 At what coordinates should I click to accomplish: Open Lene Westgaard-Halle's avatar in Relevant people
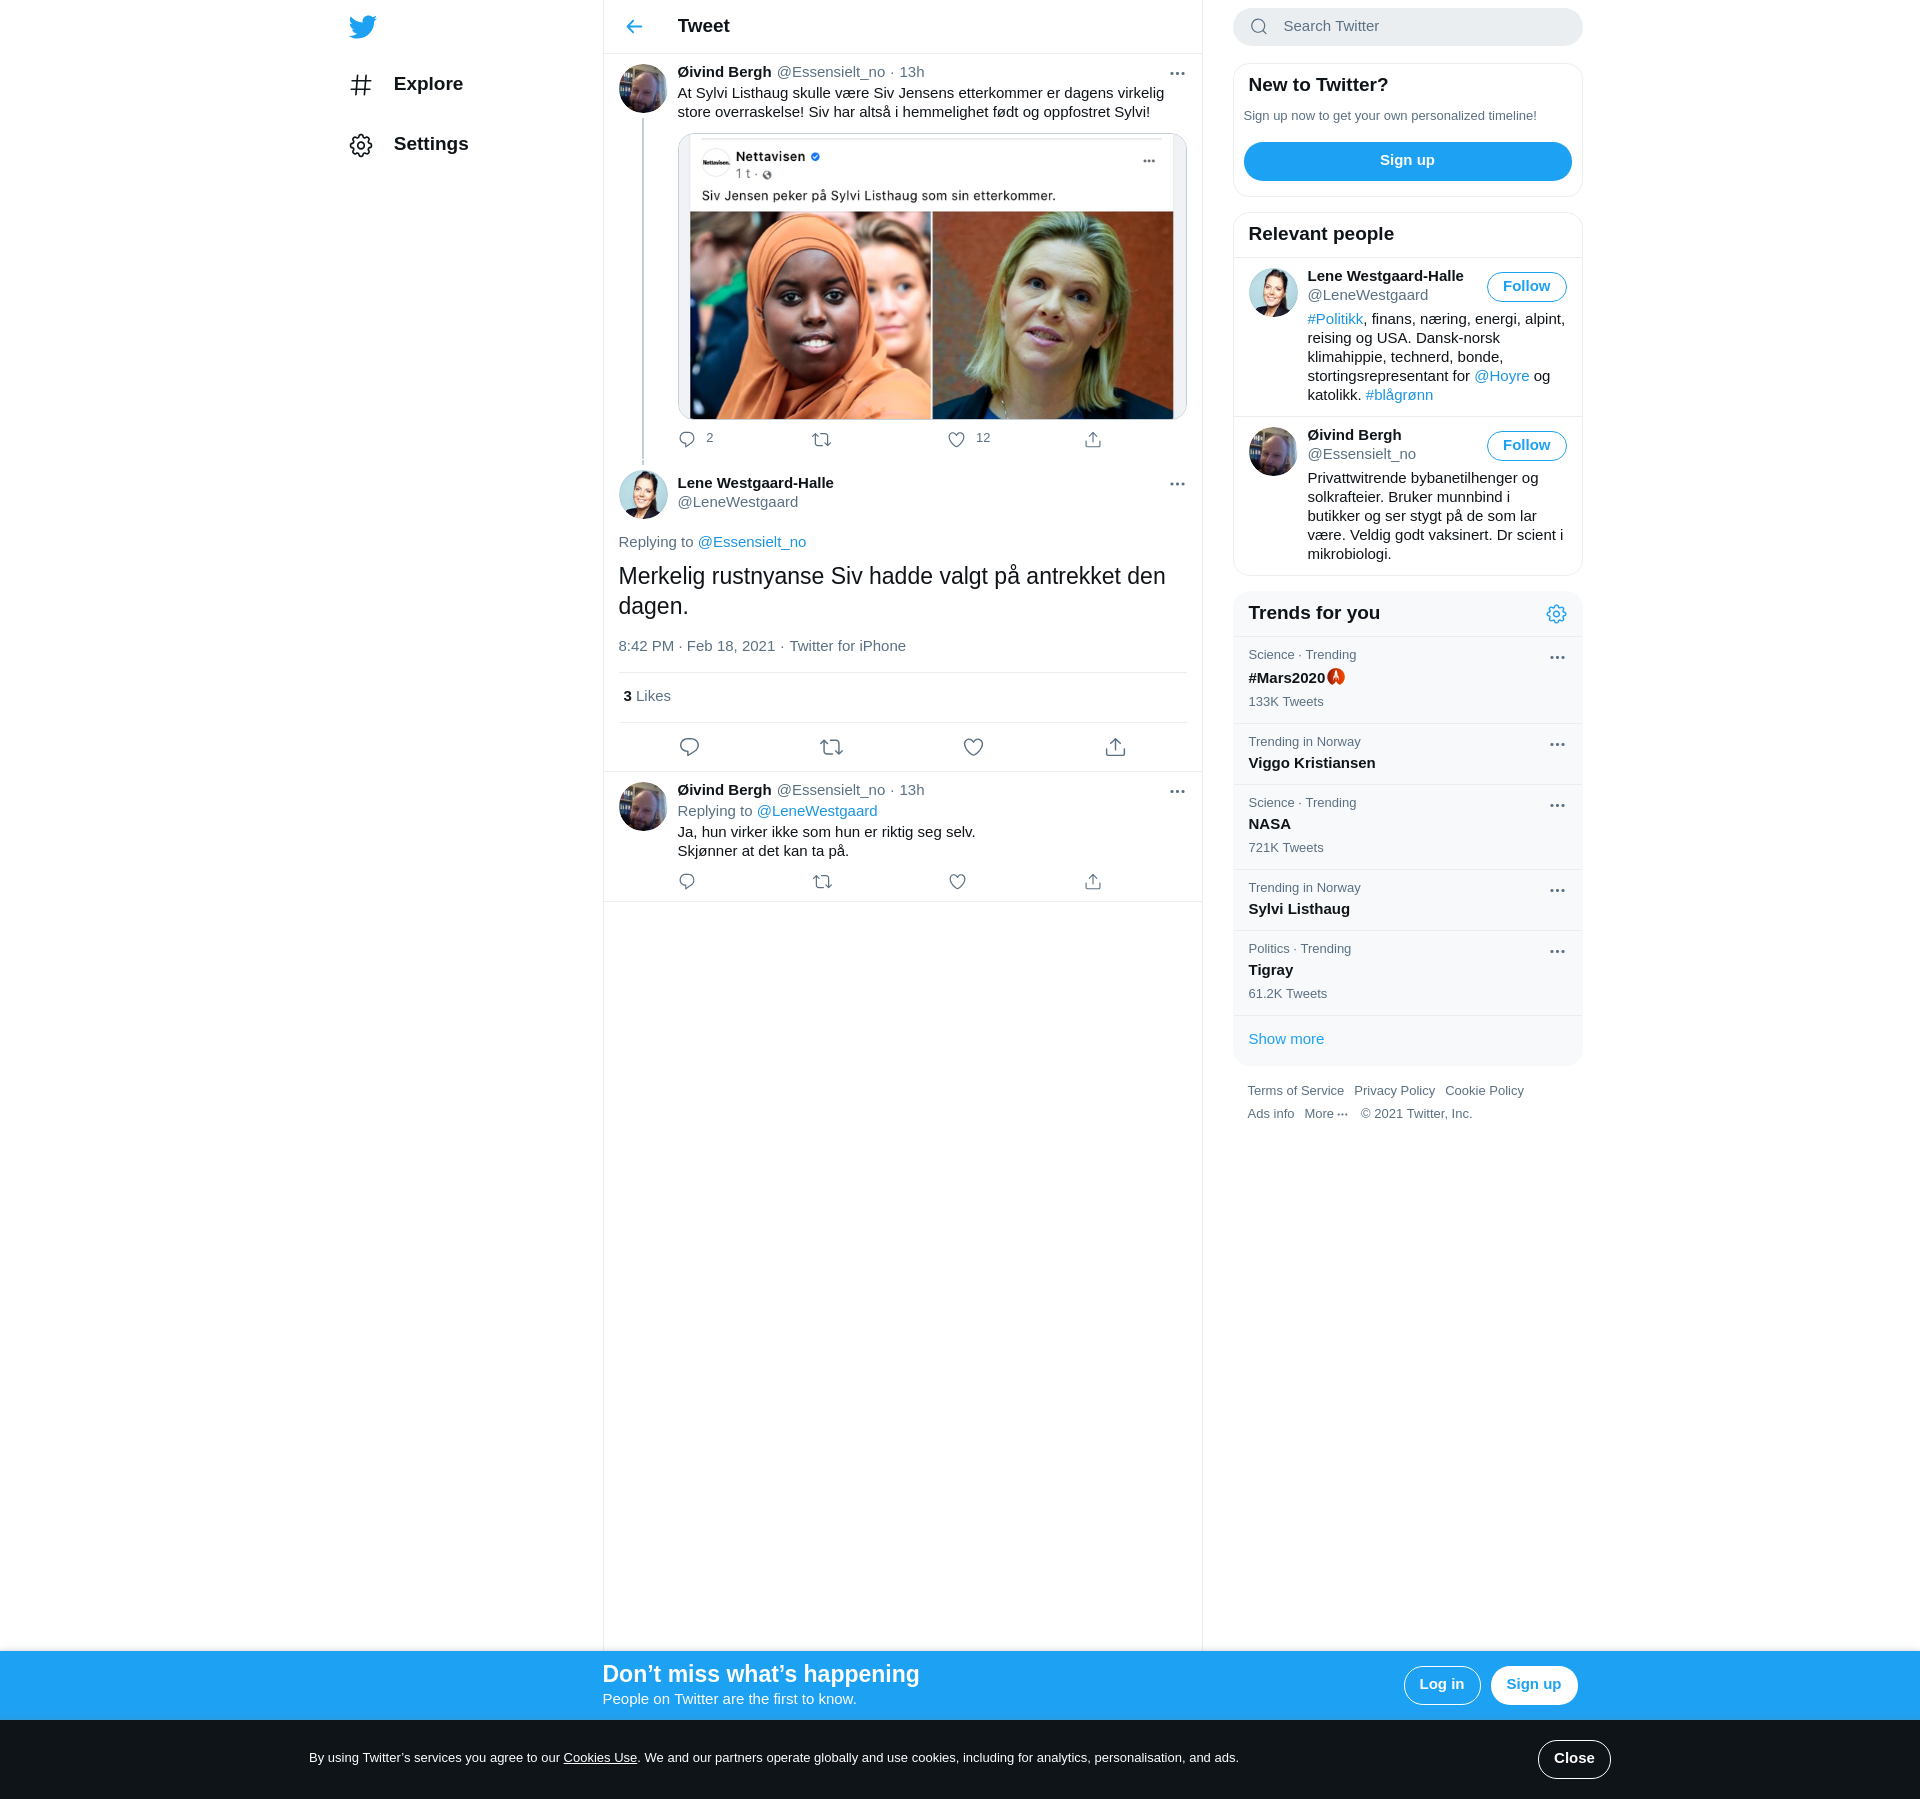pos(1272,293)
